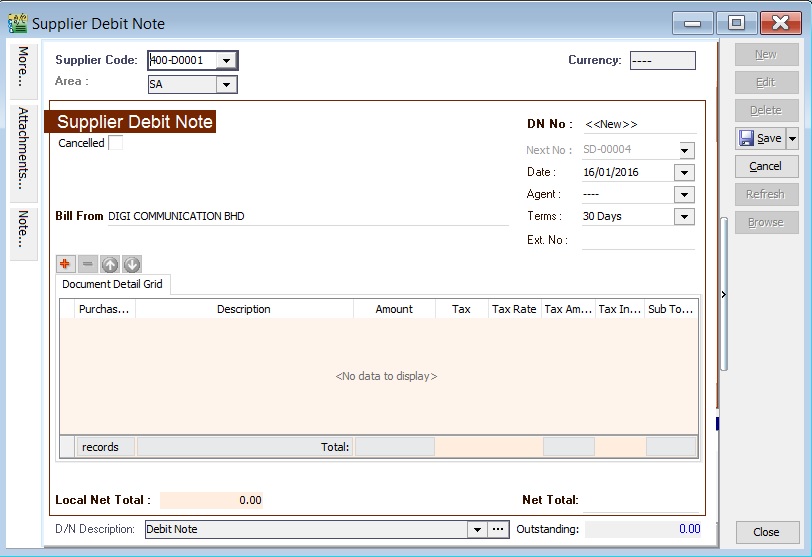This screenshot has width=812, height=557.
Task: Click the red plus add row icon
Action: [x=67, y=264]
